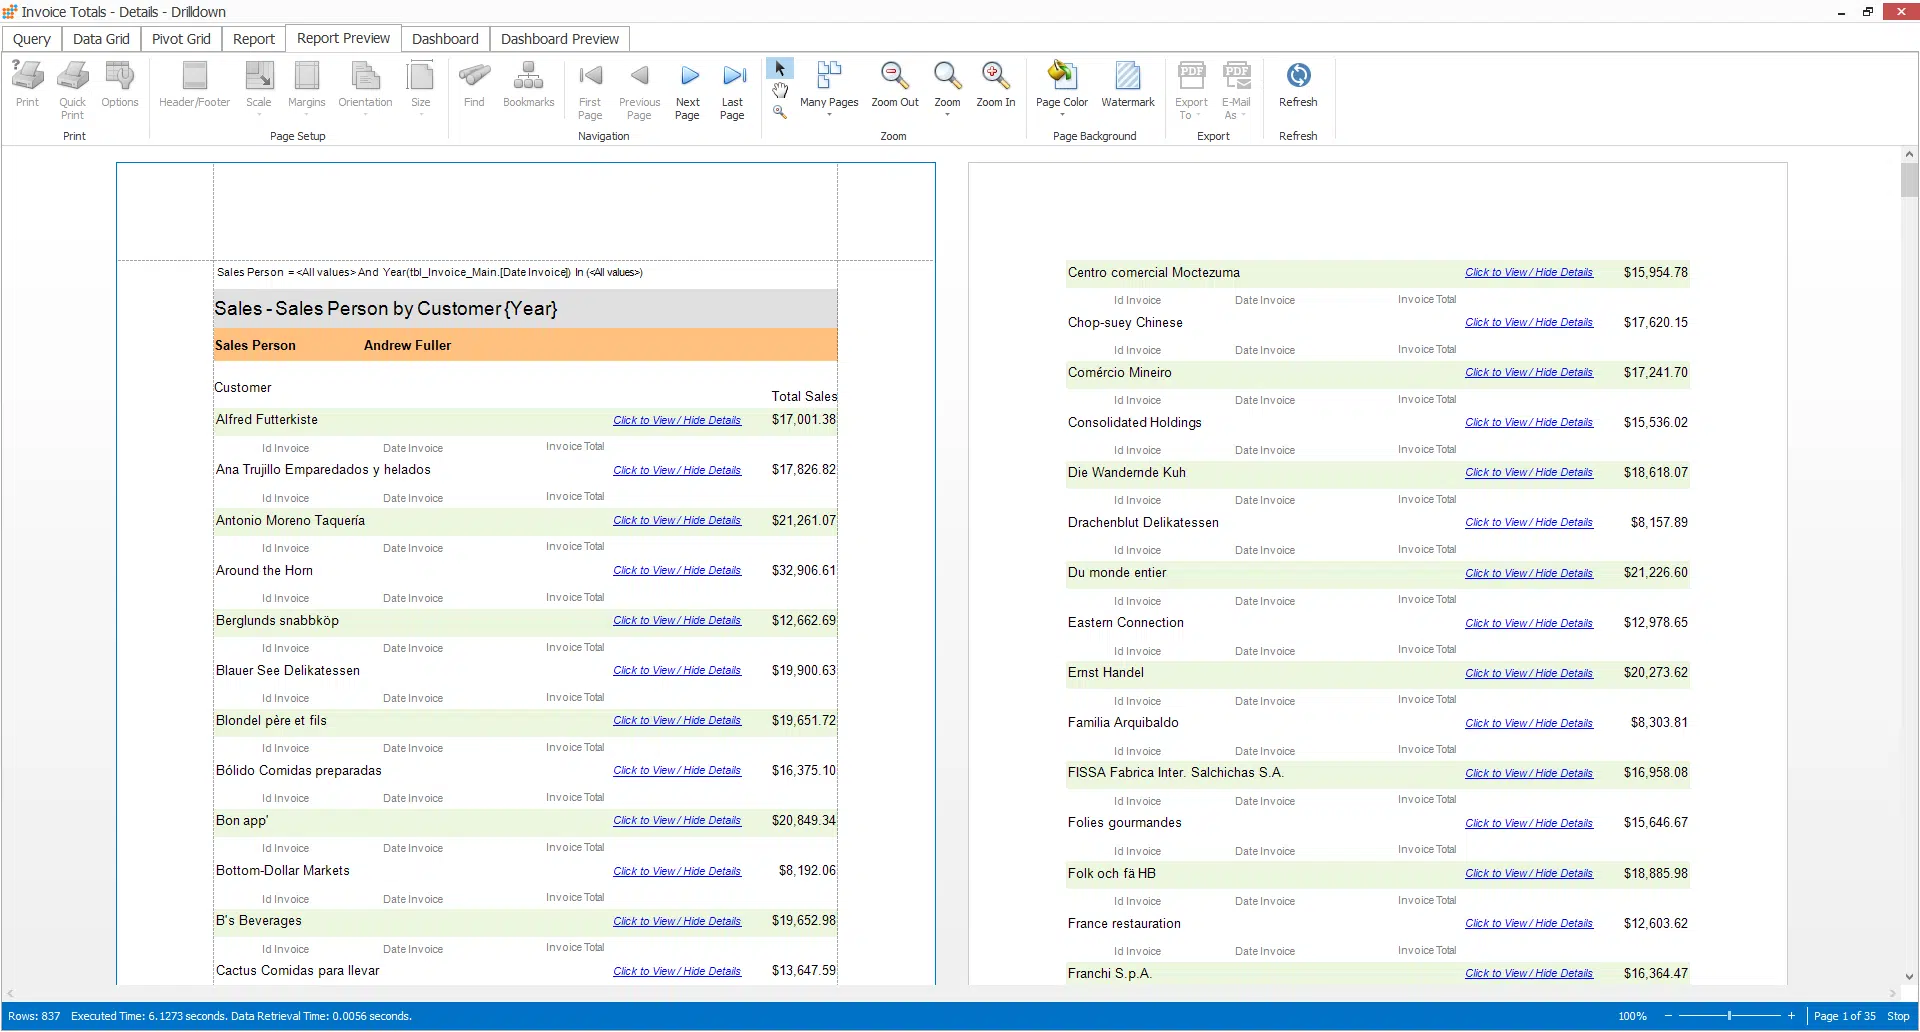Go to the First Page
Screen dimensions: 1920x1032
(x=590, y=90)
